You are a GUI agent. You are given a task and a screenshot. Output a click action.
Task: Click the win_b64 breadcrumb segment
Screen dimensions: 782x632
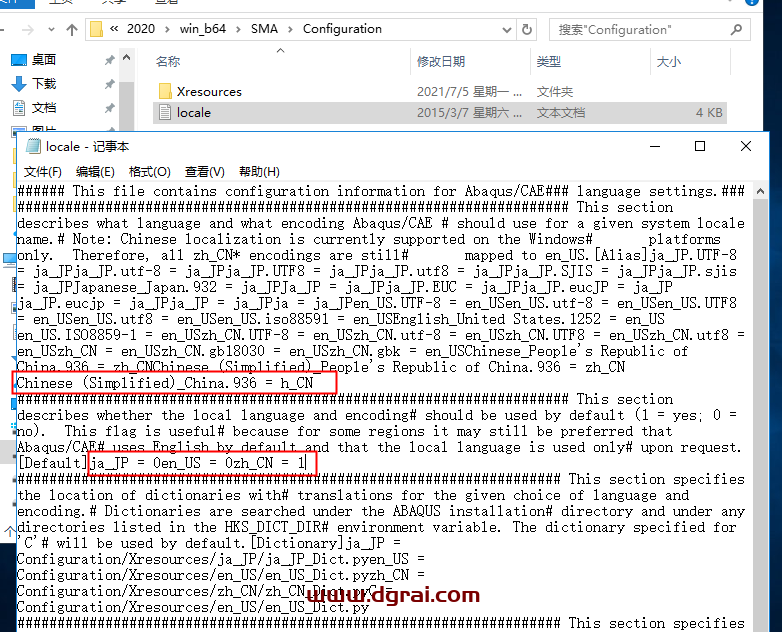[x=199, y=29]
